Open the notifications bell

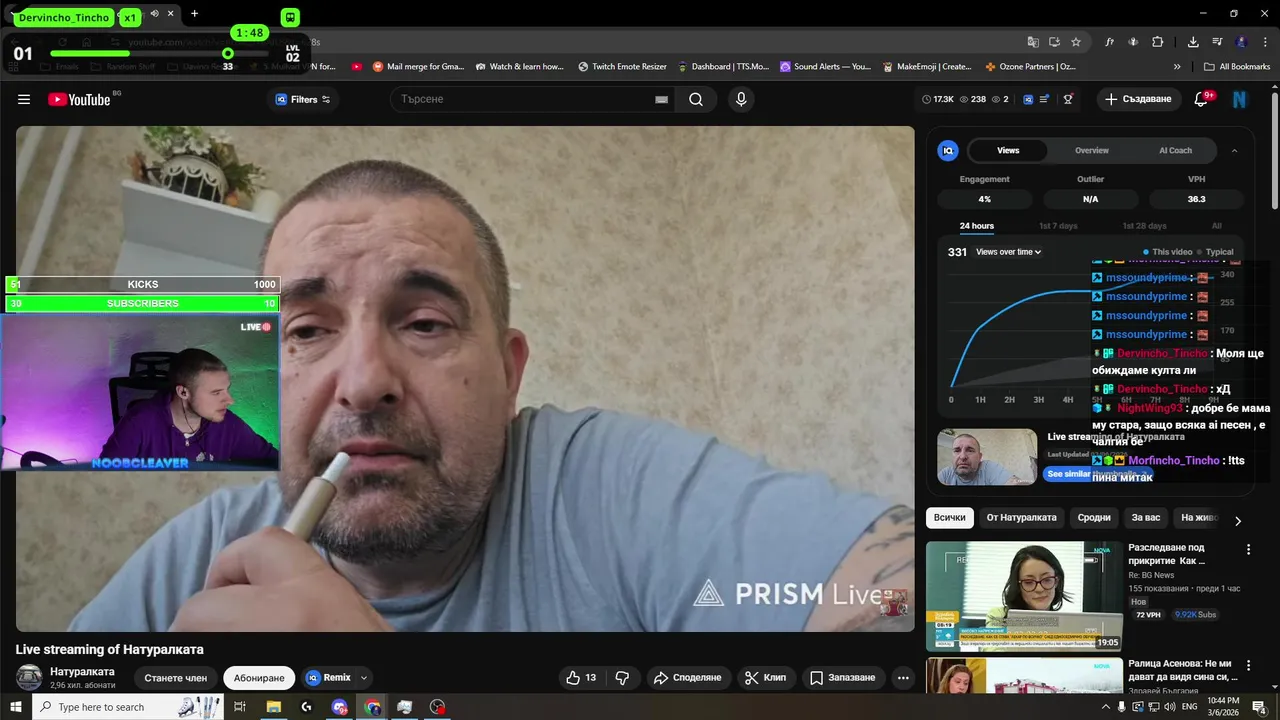tap(1203, 99)
